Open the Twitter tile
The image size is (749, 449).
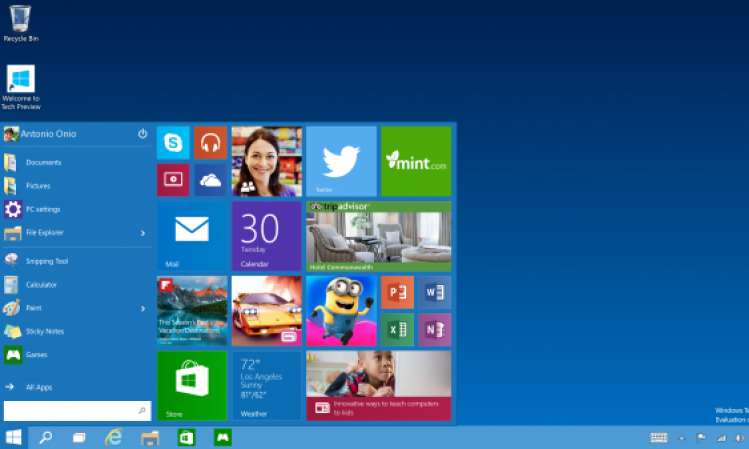point(341,161)
